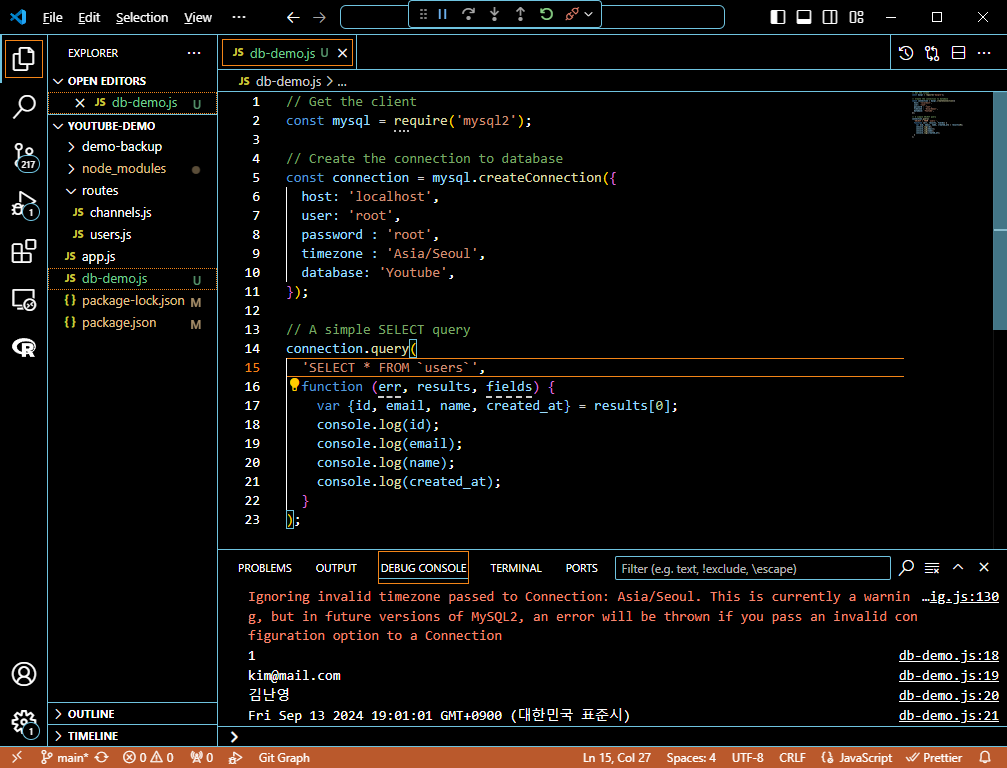Open Explorer views and more actions menu
Viewport: 1007px width, 768px height.
194,53
